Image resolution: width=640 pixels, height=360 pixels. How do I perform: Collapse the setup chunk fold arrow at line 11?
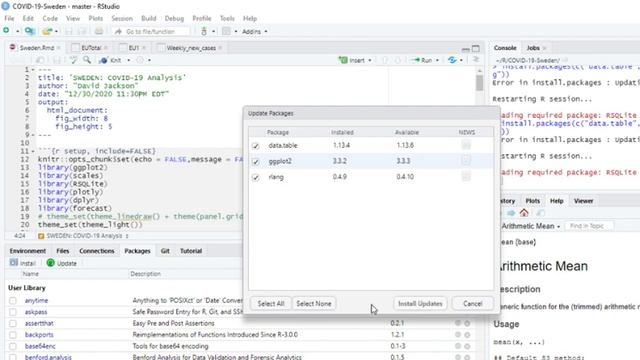pyautogui.click(x=33, y=151)
